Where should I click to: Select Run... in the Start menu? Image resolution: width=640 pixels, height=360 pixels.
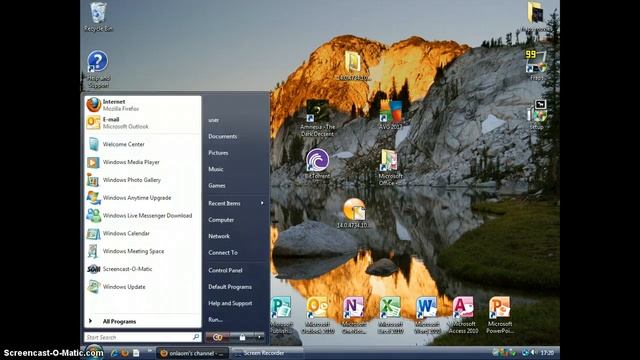(215, 320)
